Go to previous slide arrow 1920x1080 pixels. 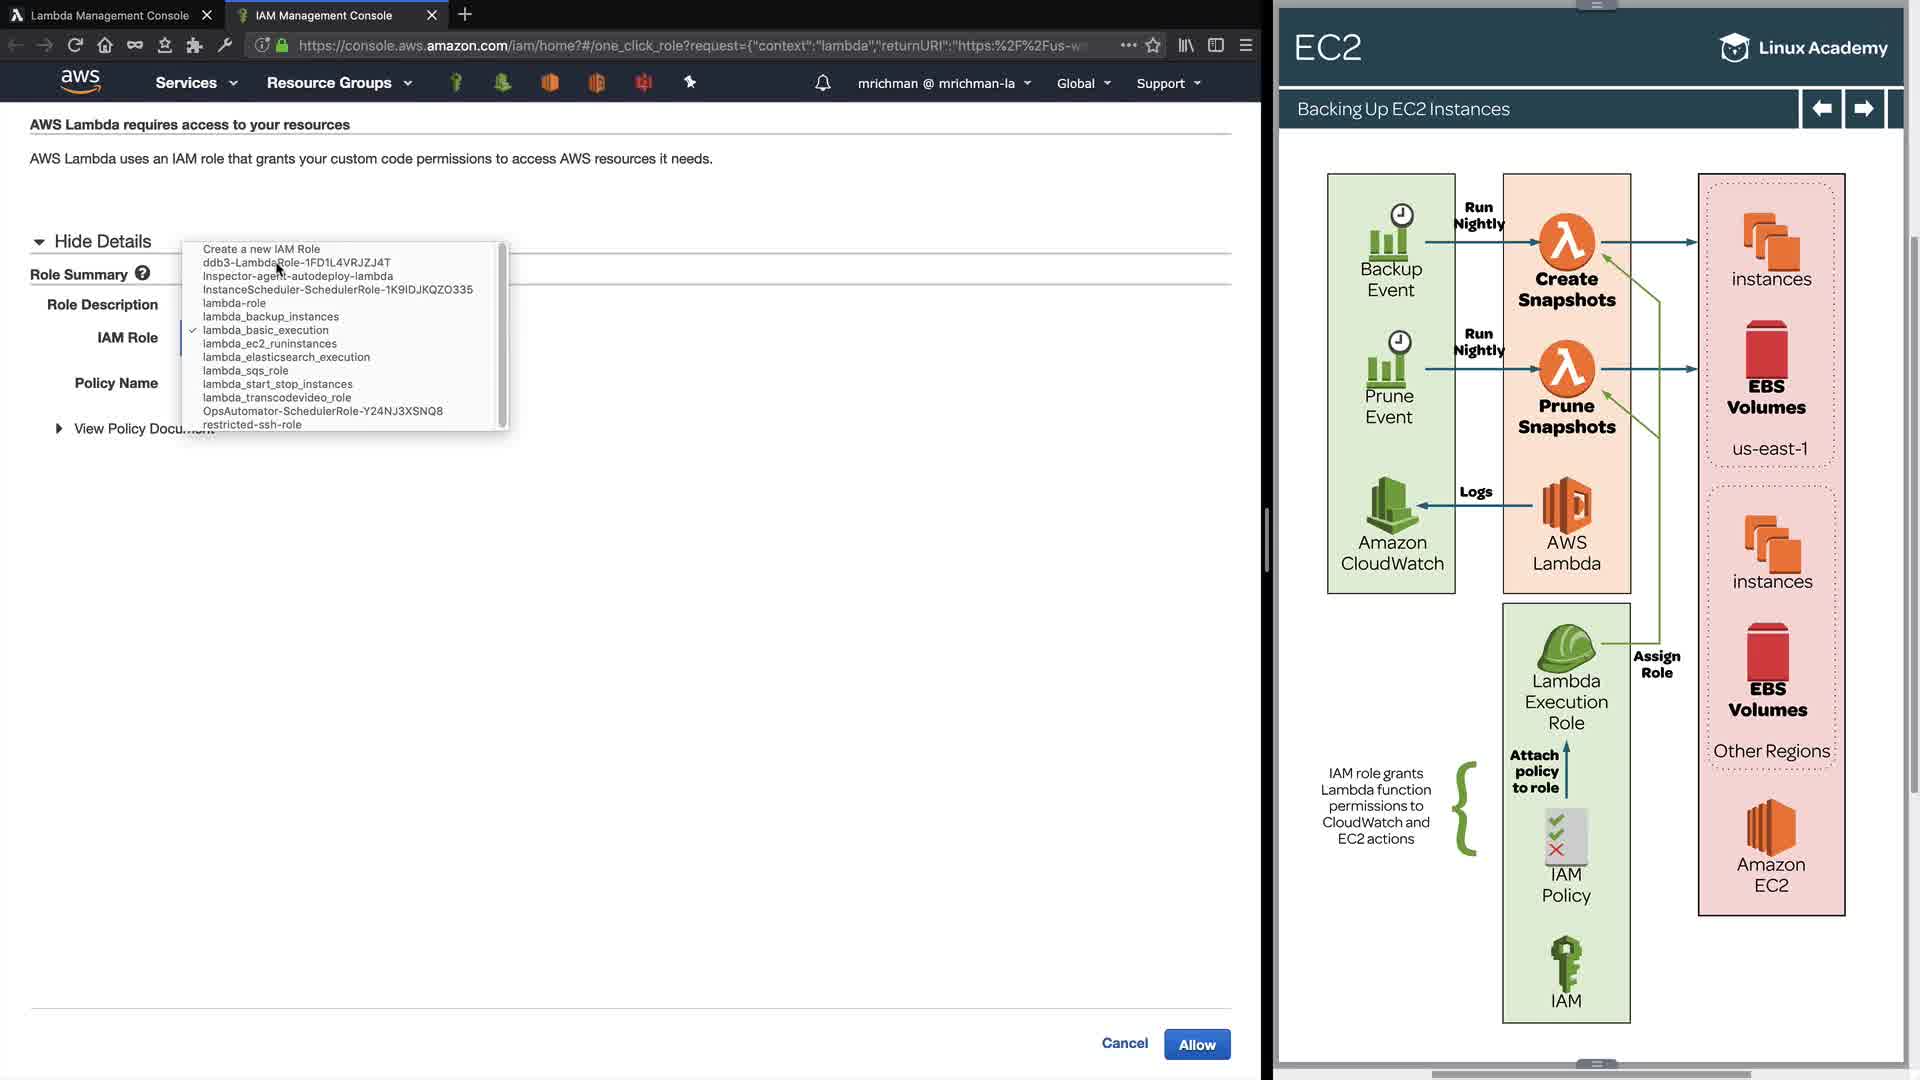point(1822,109)
